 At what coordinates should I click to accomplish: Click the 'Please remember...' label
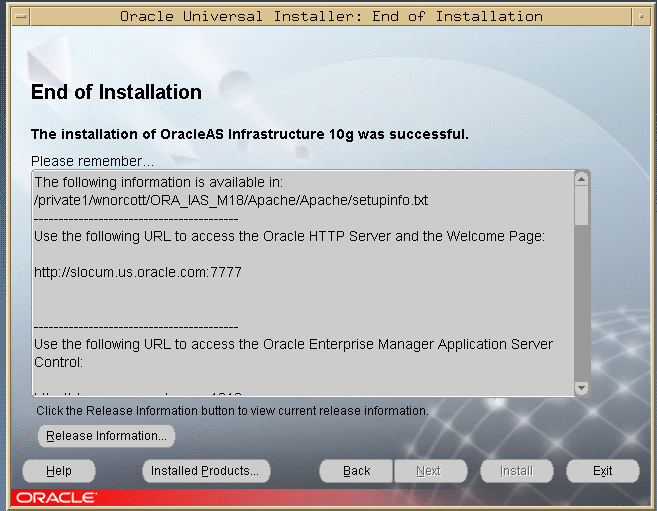click(92, 161)
